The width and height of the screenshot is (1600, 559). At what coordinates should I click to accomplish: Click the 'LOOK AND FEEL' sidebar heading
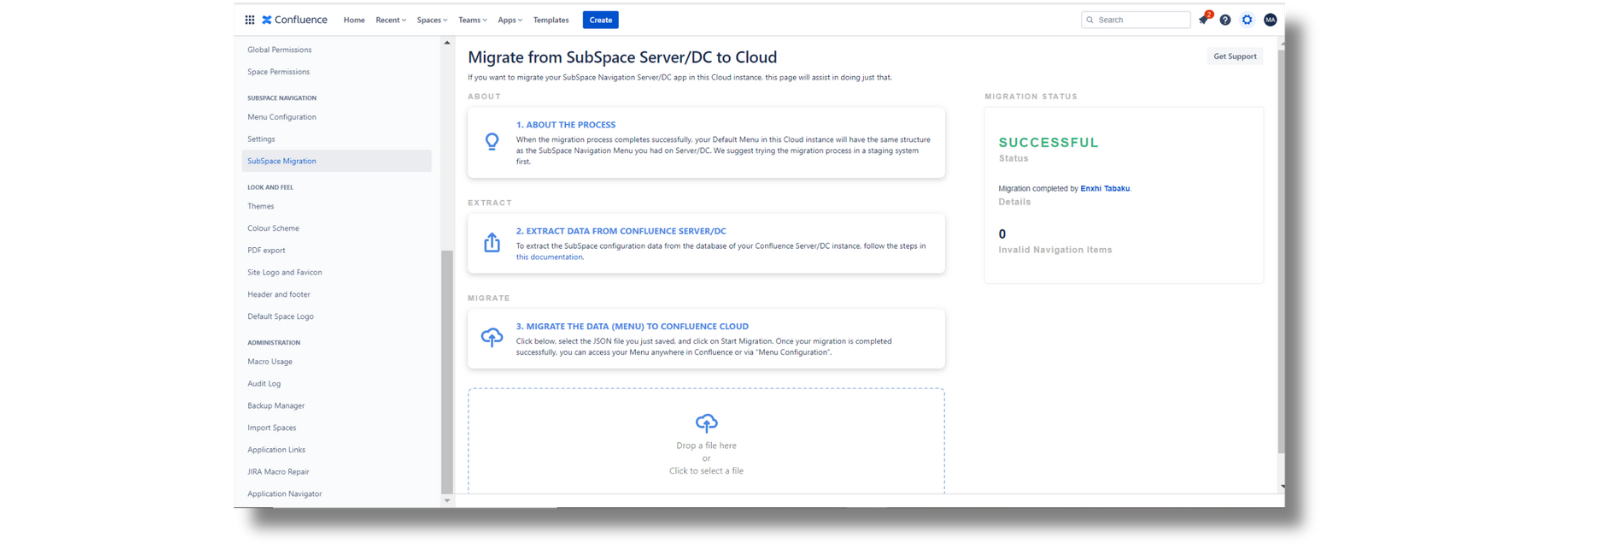(270, 187)
